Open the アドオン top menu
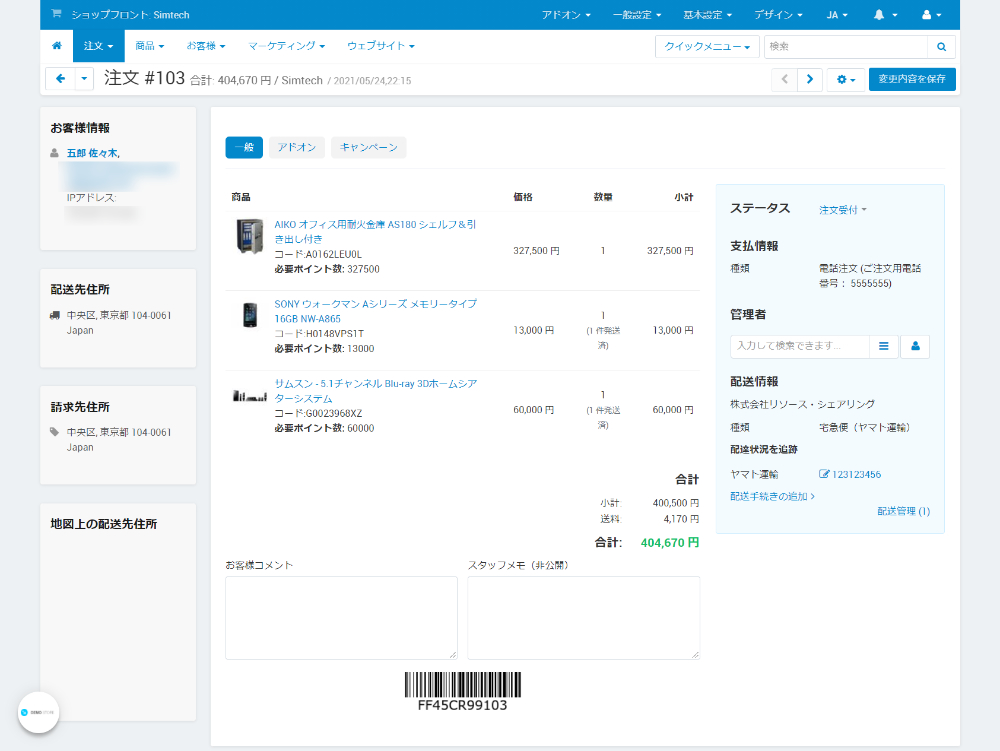Viewport: 1000px width, 751px height. tap(566, 15)
